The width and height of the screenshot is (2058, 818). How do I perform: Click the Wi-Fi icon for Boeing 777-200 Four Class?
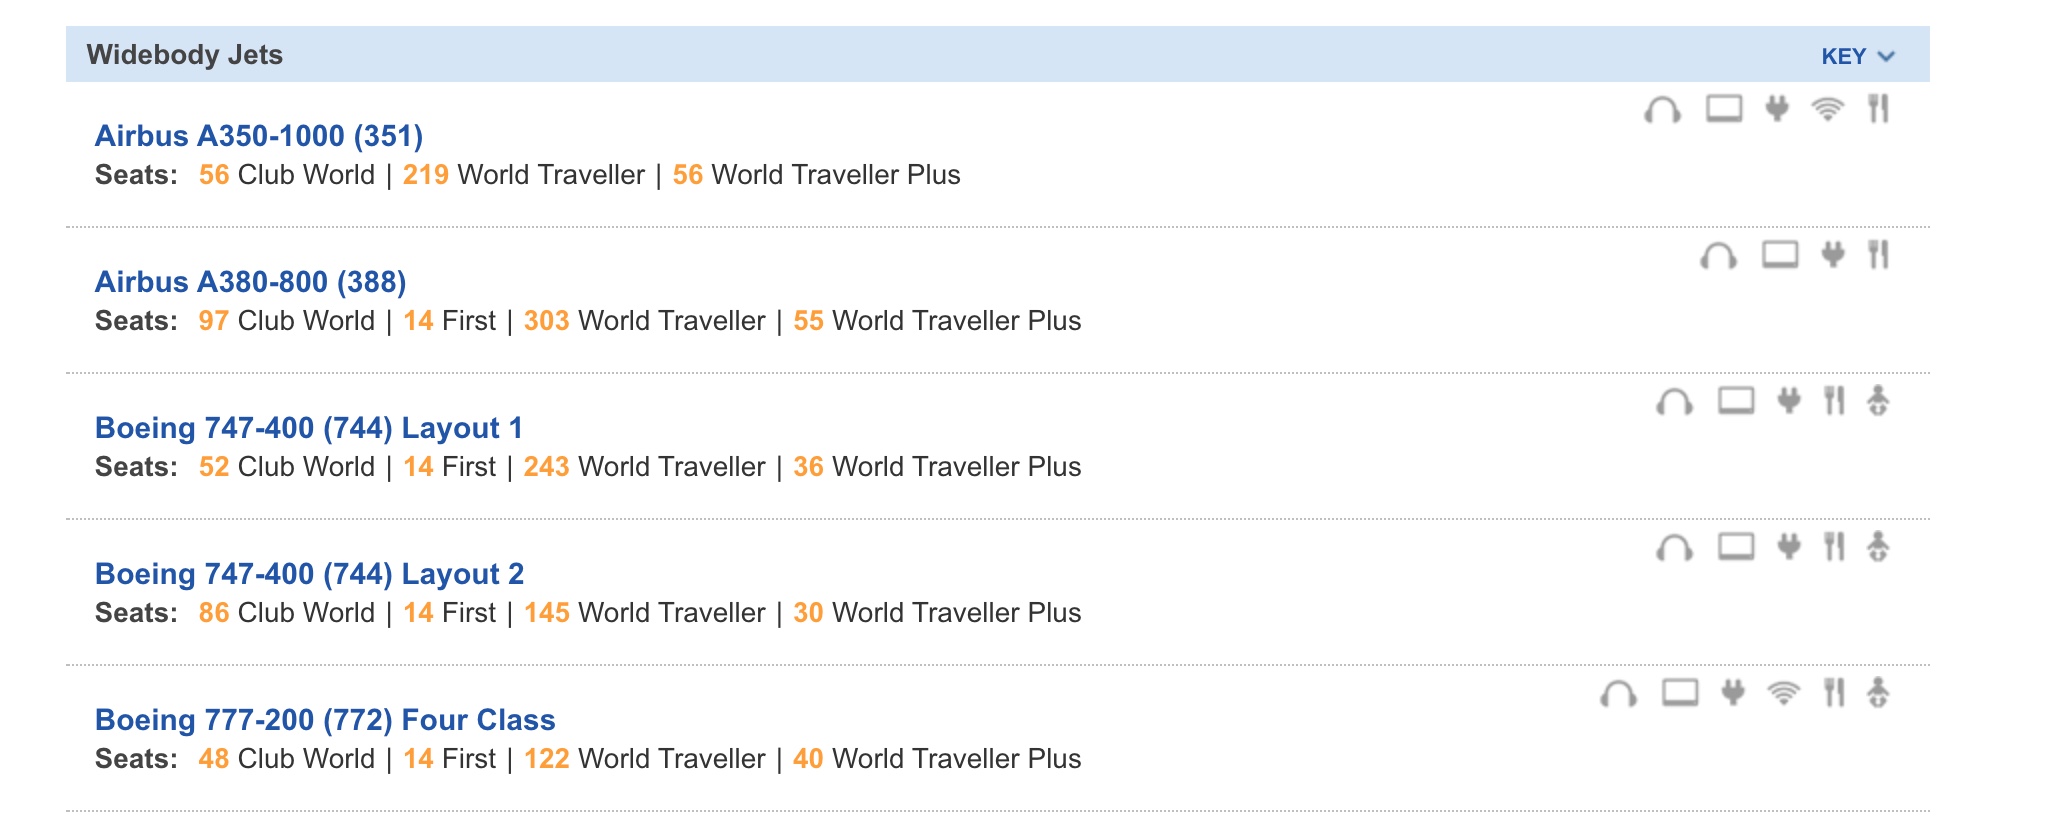(x=1783, y=693)
